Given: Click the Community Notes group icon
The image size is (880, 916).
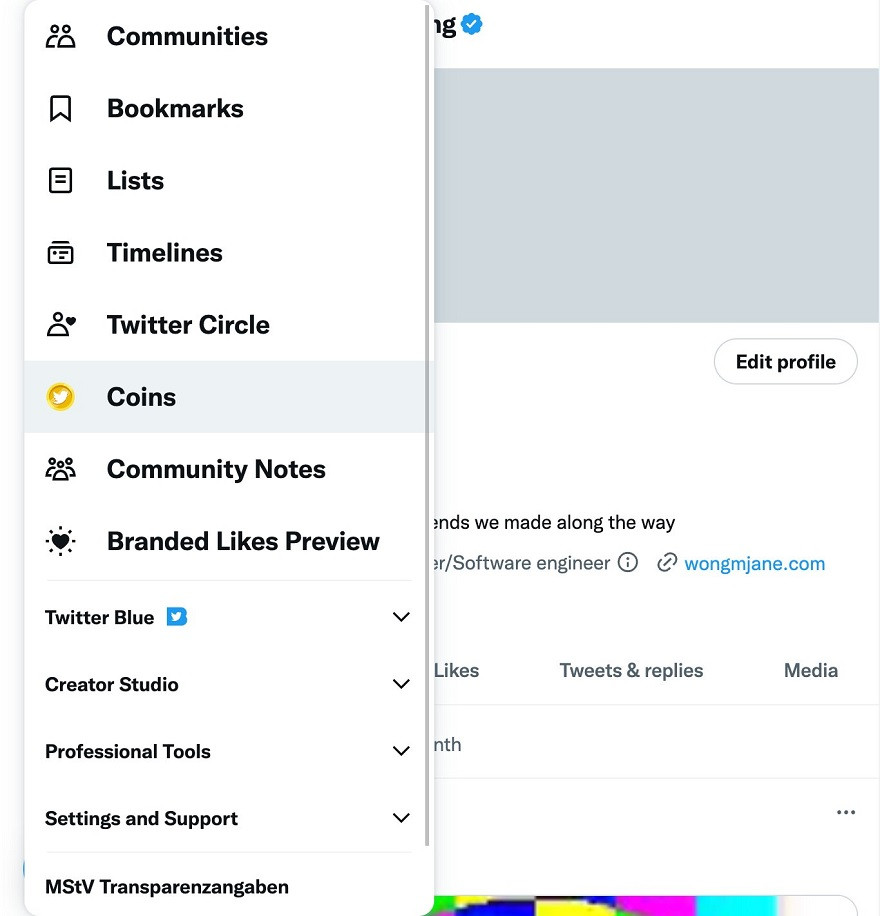Looking at the screenshot, I should tap(61, 469).
